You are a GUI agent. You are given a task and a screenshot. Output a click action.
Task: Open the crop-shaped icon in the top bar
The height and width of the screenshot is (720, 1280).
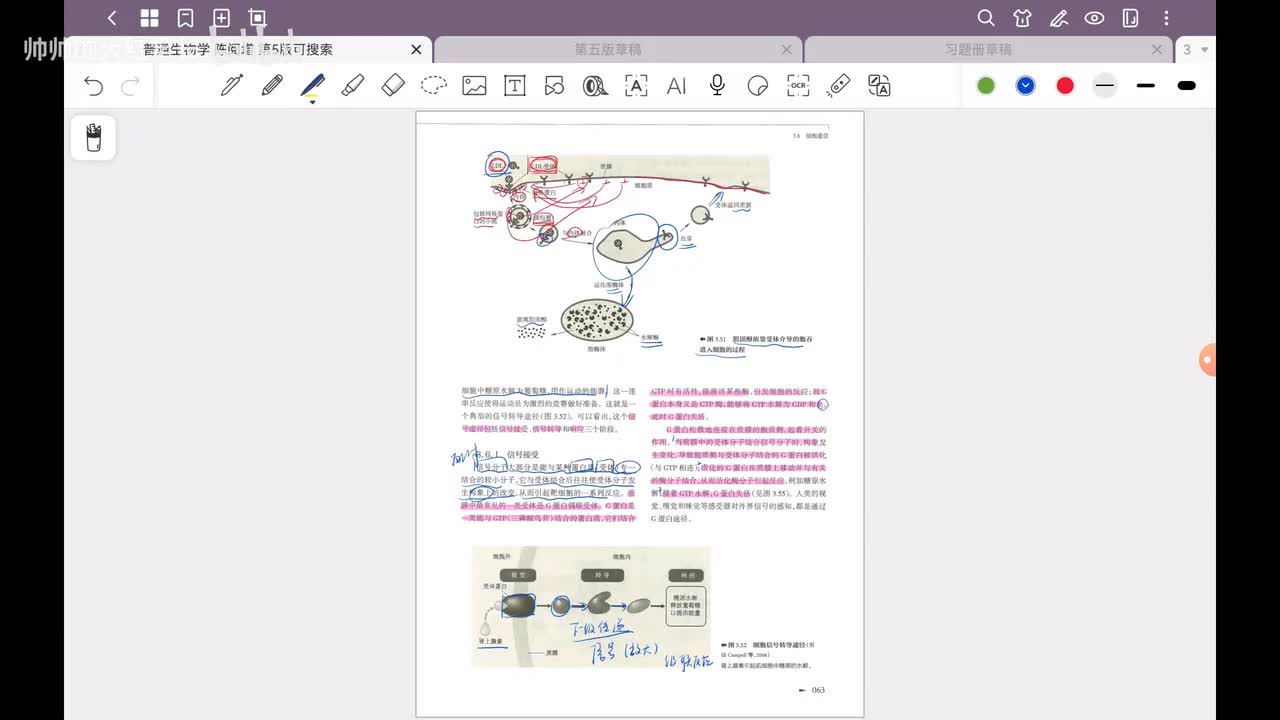click(258, 18)
